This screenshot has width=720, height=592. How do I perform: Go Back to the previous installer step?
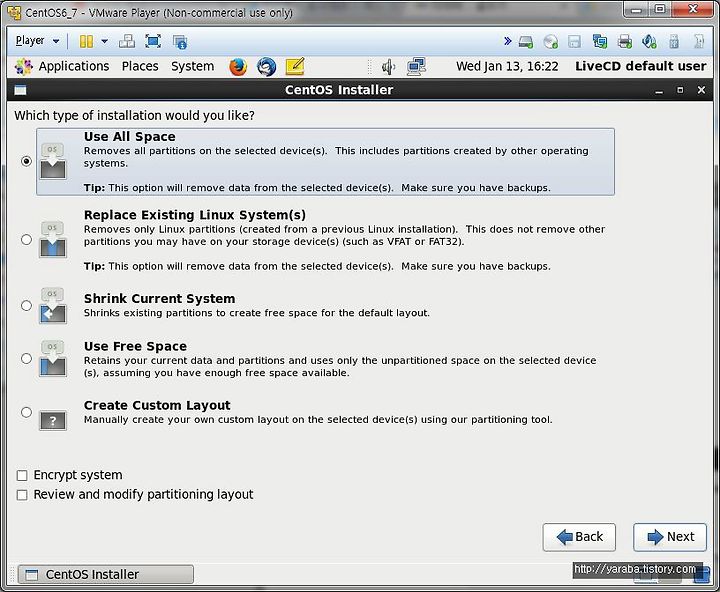coord(579,537)
